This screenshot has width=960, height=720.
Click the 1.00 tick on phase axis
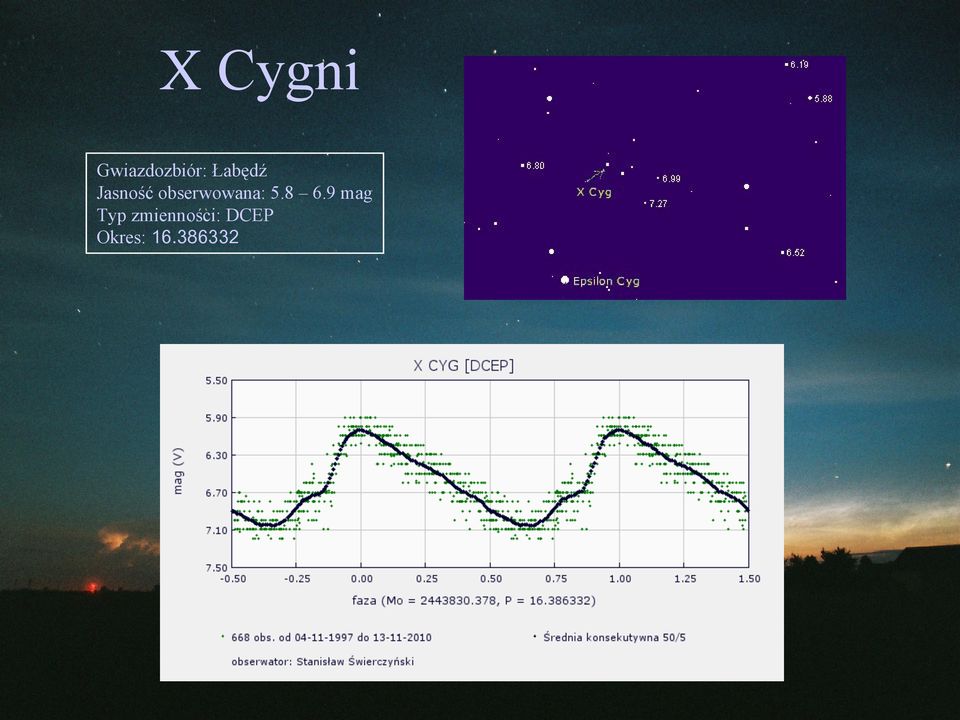point(620,579)
